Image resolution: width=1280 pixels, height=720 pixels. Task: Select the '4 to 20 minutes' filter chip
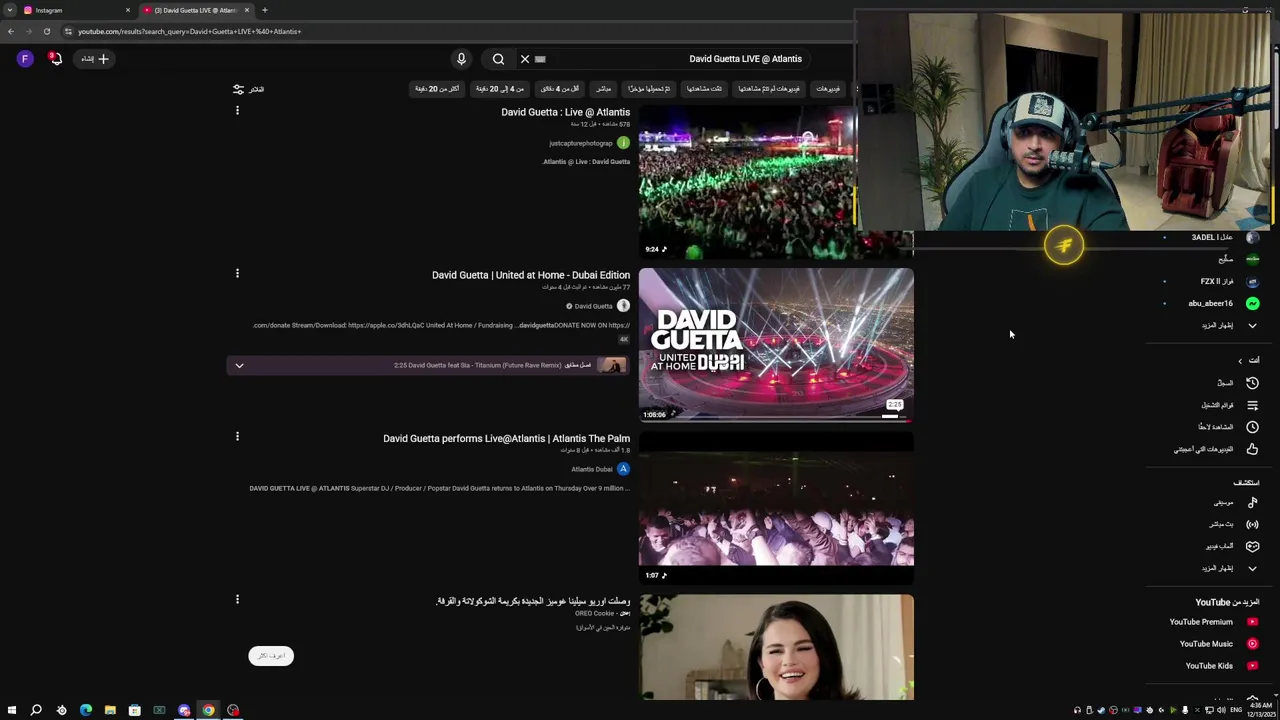tap(500, 89)
